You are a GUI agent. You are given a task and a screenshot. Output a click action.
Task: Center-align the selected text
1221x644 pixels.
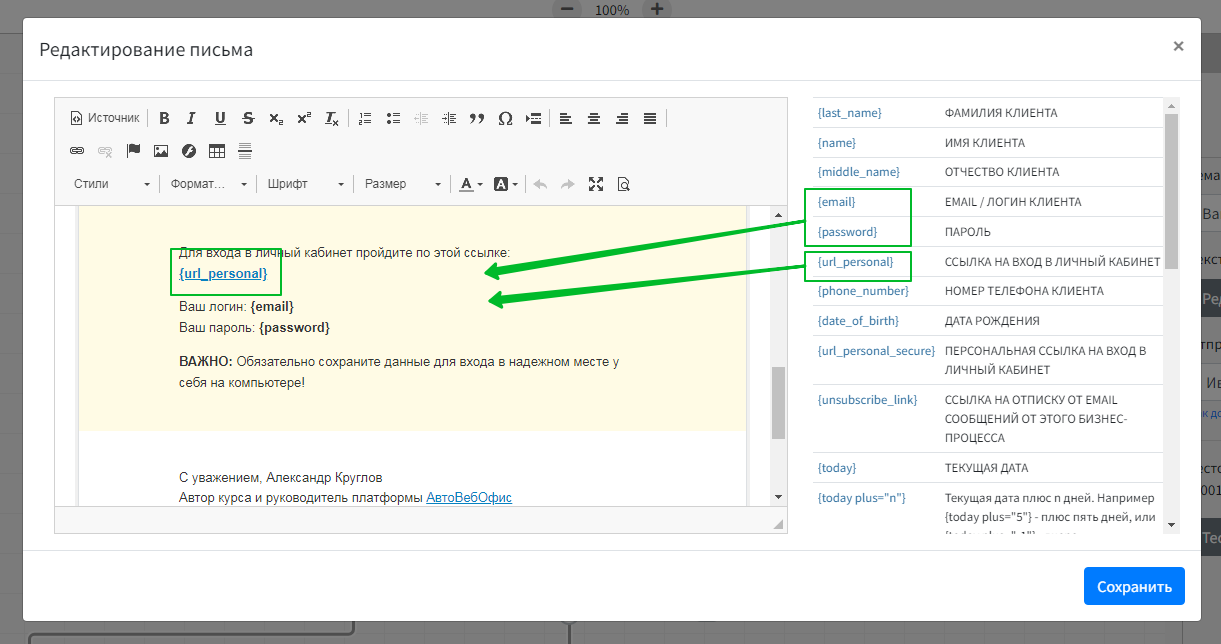[594, 118]
